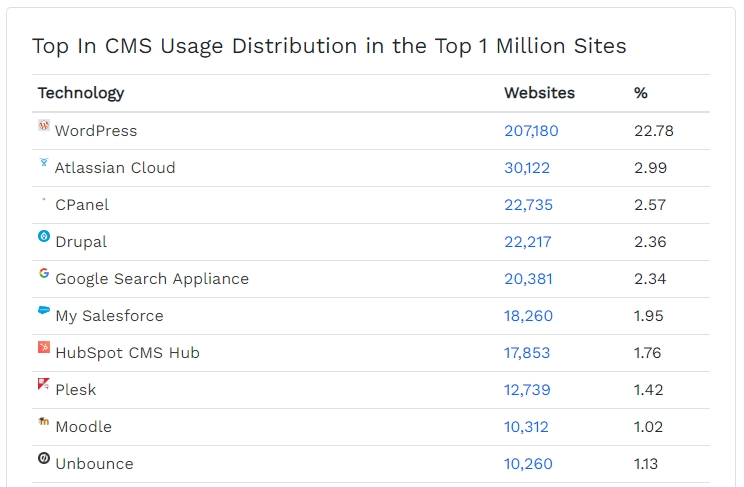Open the 22,217 Drupal websites link
The width and height of the screenshot is (744, 487).
point(528,242)
